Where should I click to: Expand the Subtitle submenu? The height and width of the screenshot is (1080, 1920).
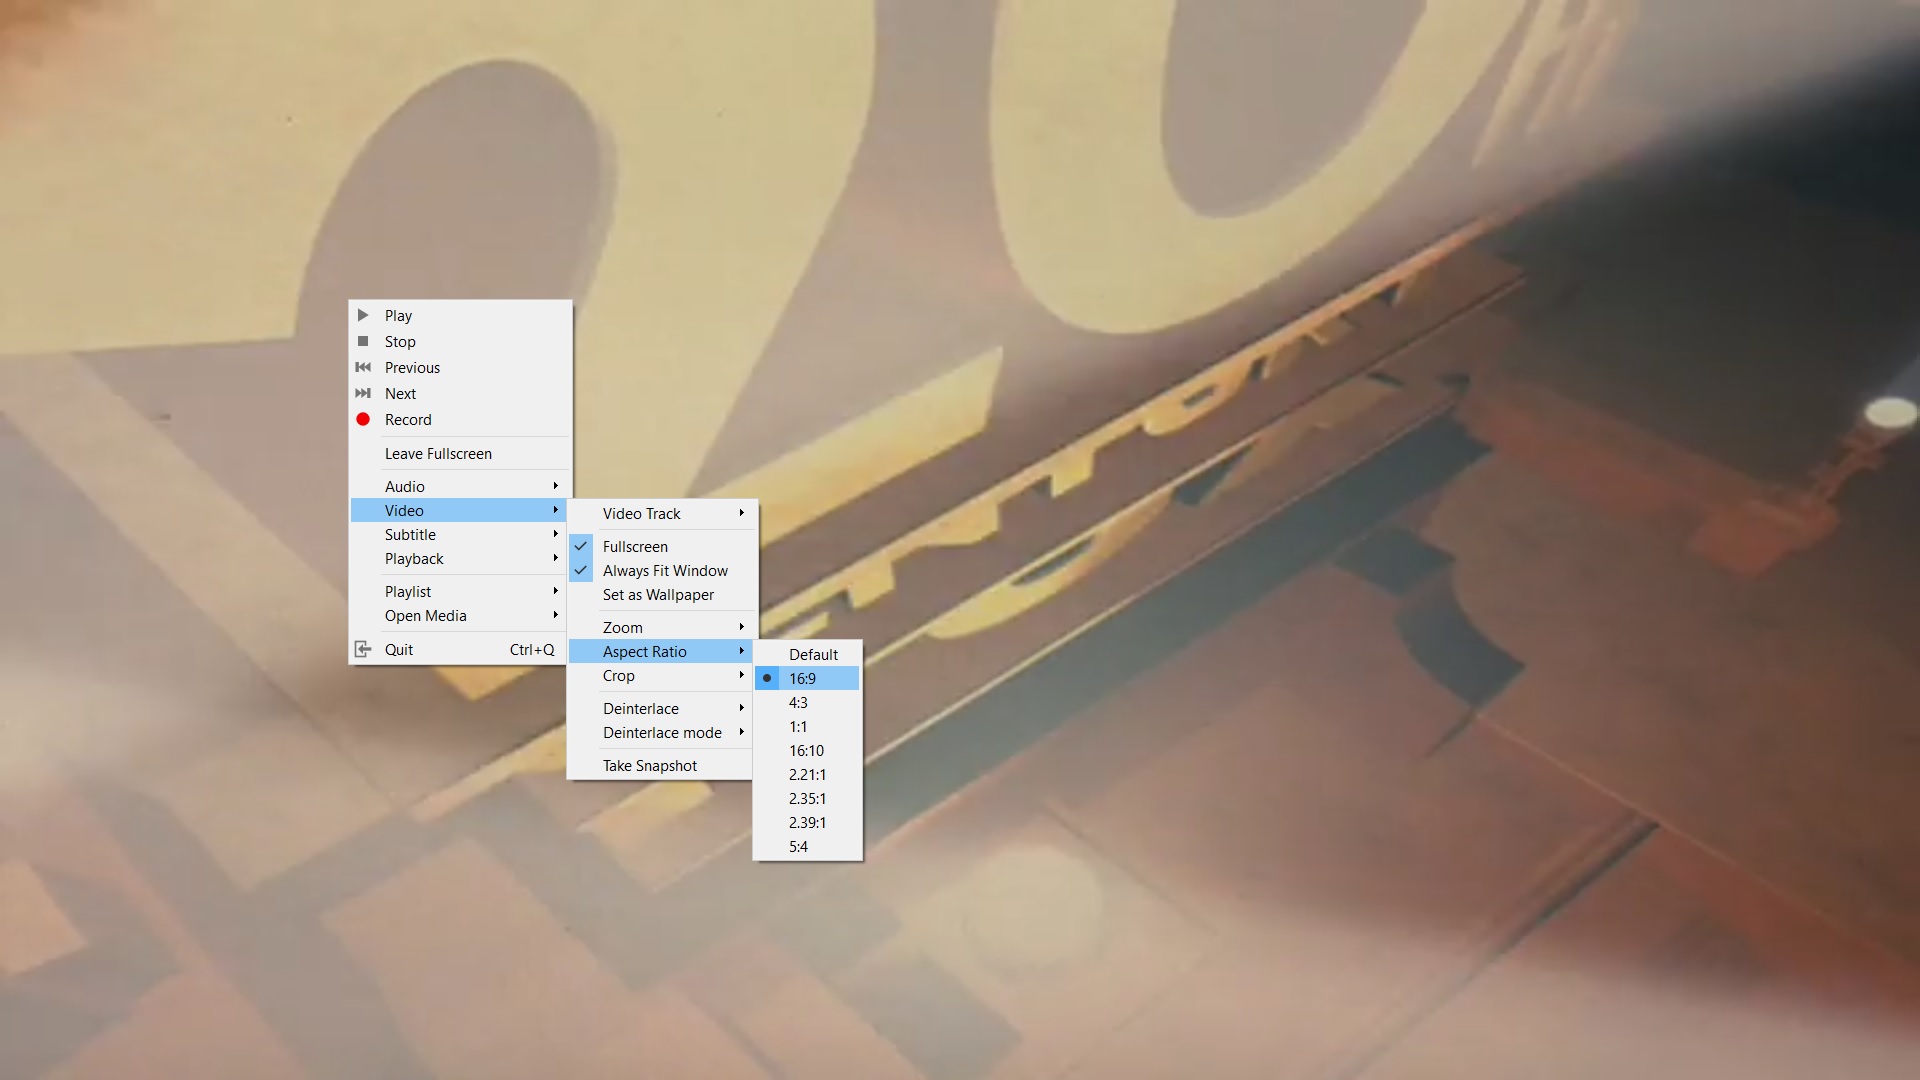[x=460, y=534]
